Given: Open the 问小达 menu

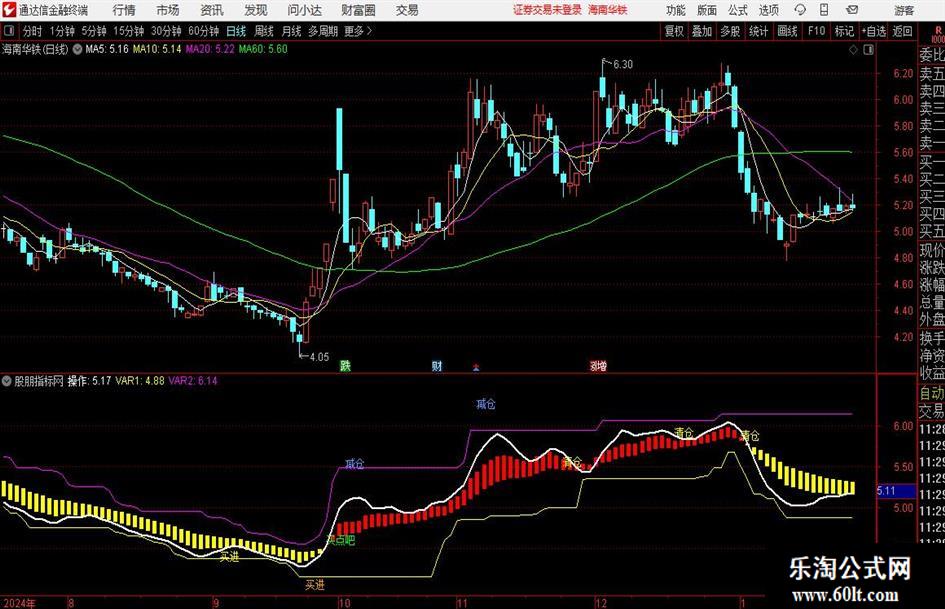Looking at the screenshot, I should 304,10.
